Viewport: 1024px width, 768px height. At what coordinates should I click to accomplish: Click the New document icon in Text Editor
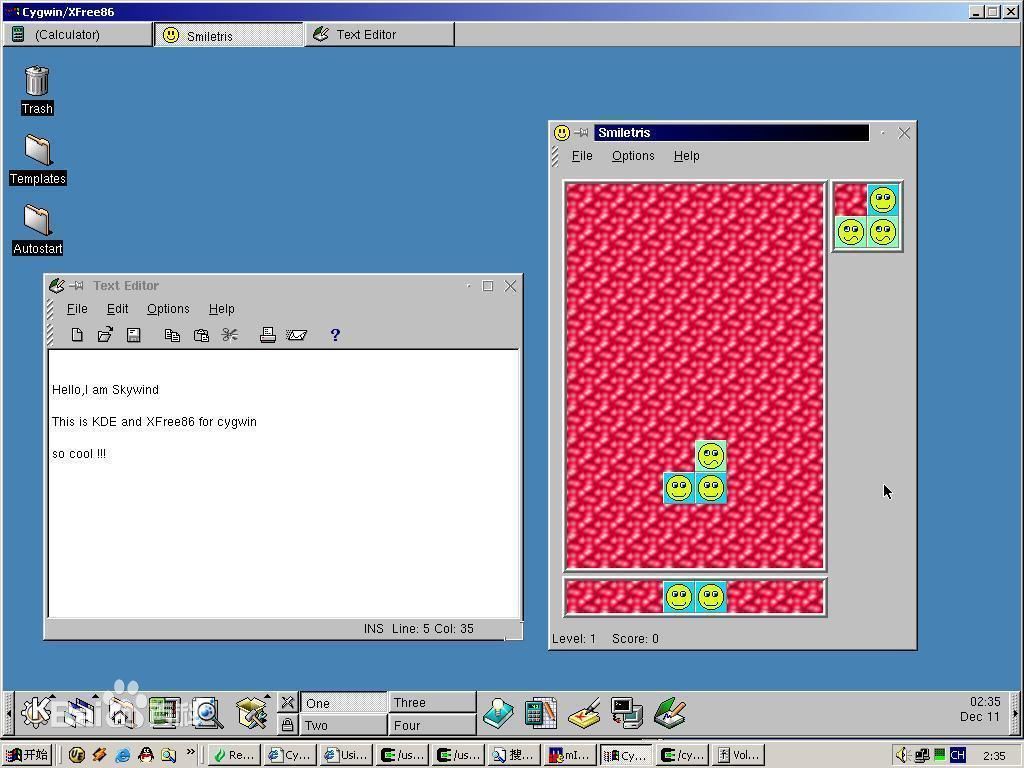tap(77, 335)
